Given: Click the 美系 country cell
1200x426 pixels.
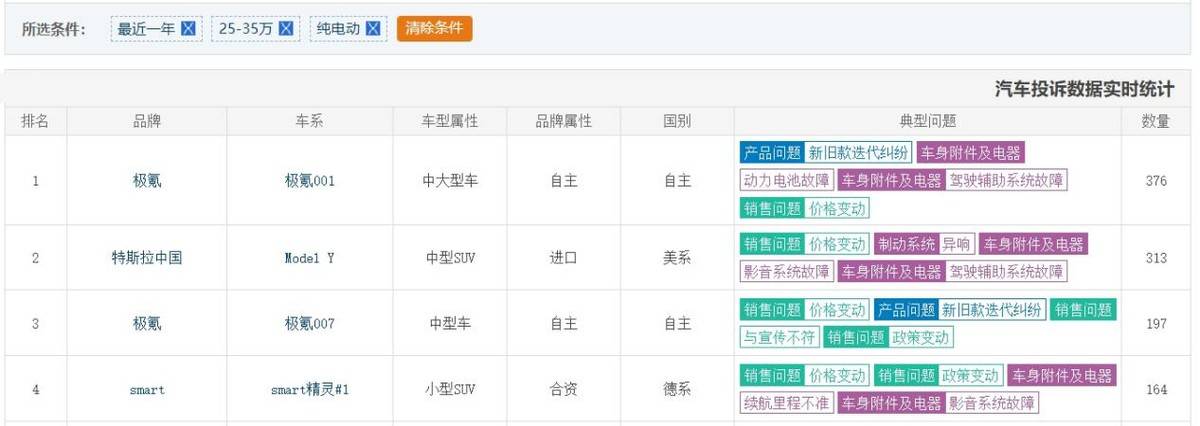Looking at the screenshot, I should pyautogui.click(x=677, y=257).
